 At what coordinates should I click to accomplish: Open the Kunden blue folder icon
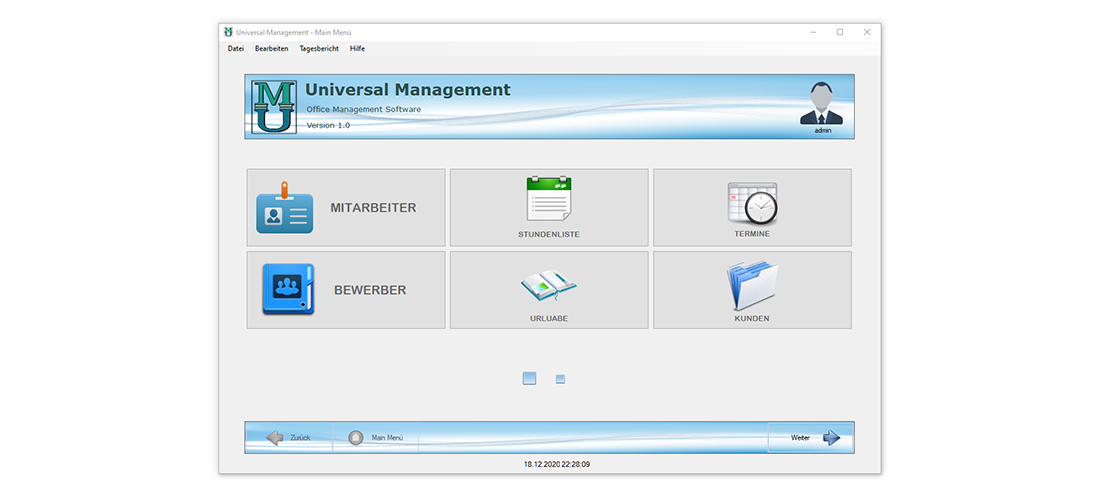[752, 285]
